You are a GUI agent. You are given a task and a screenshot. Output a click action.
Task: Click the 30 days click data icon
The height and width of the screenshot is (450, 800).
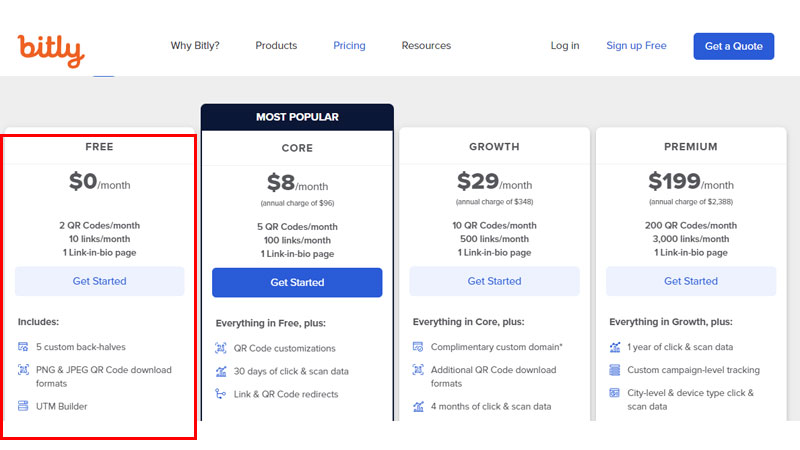(x=220, y=371)
